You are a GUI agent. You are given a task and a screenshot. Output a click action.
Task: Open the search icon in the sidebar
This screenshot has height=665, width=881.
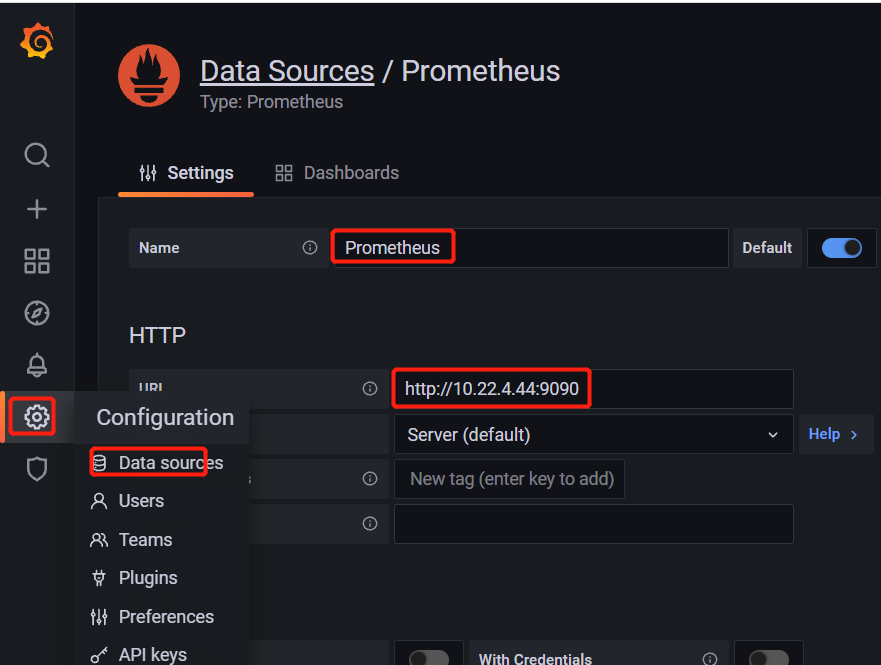click(36, 155)
